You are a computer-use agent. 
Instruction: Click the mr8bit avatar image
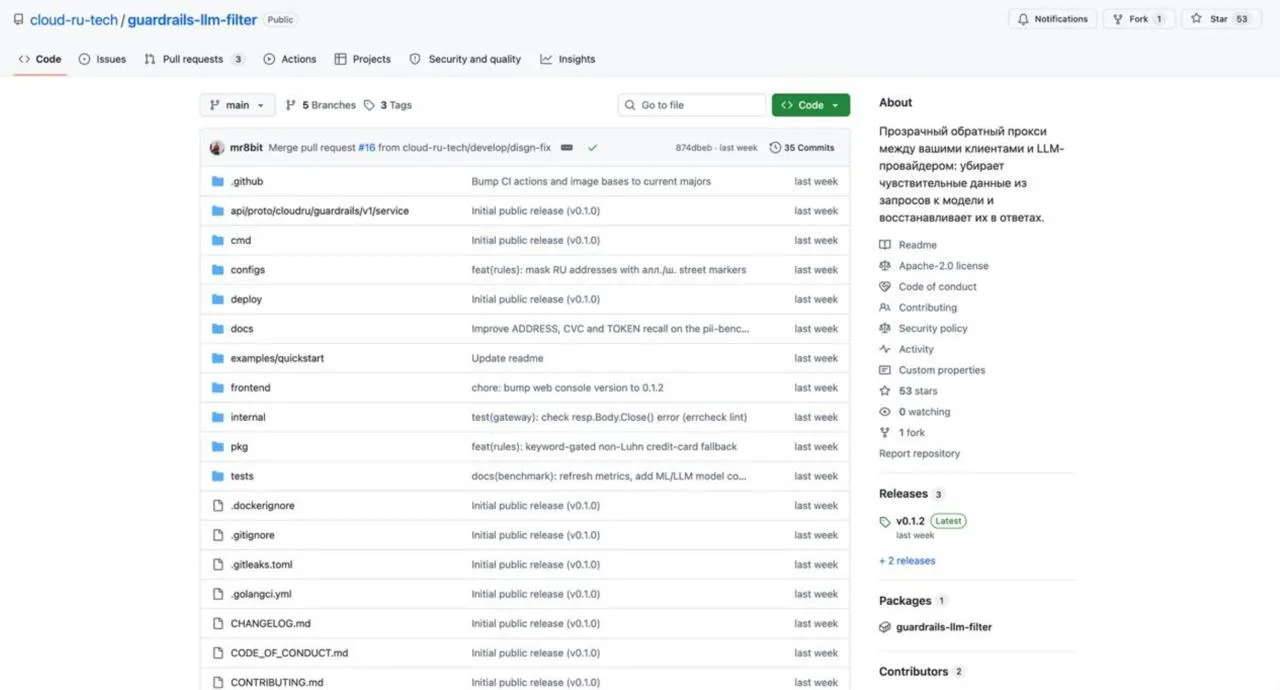pyautogui.click(x=217, y=148)
